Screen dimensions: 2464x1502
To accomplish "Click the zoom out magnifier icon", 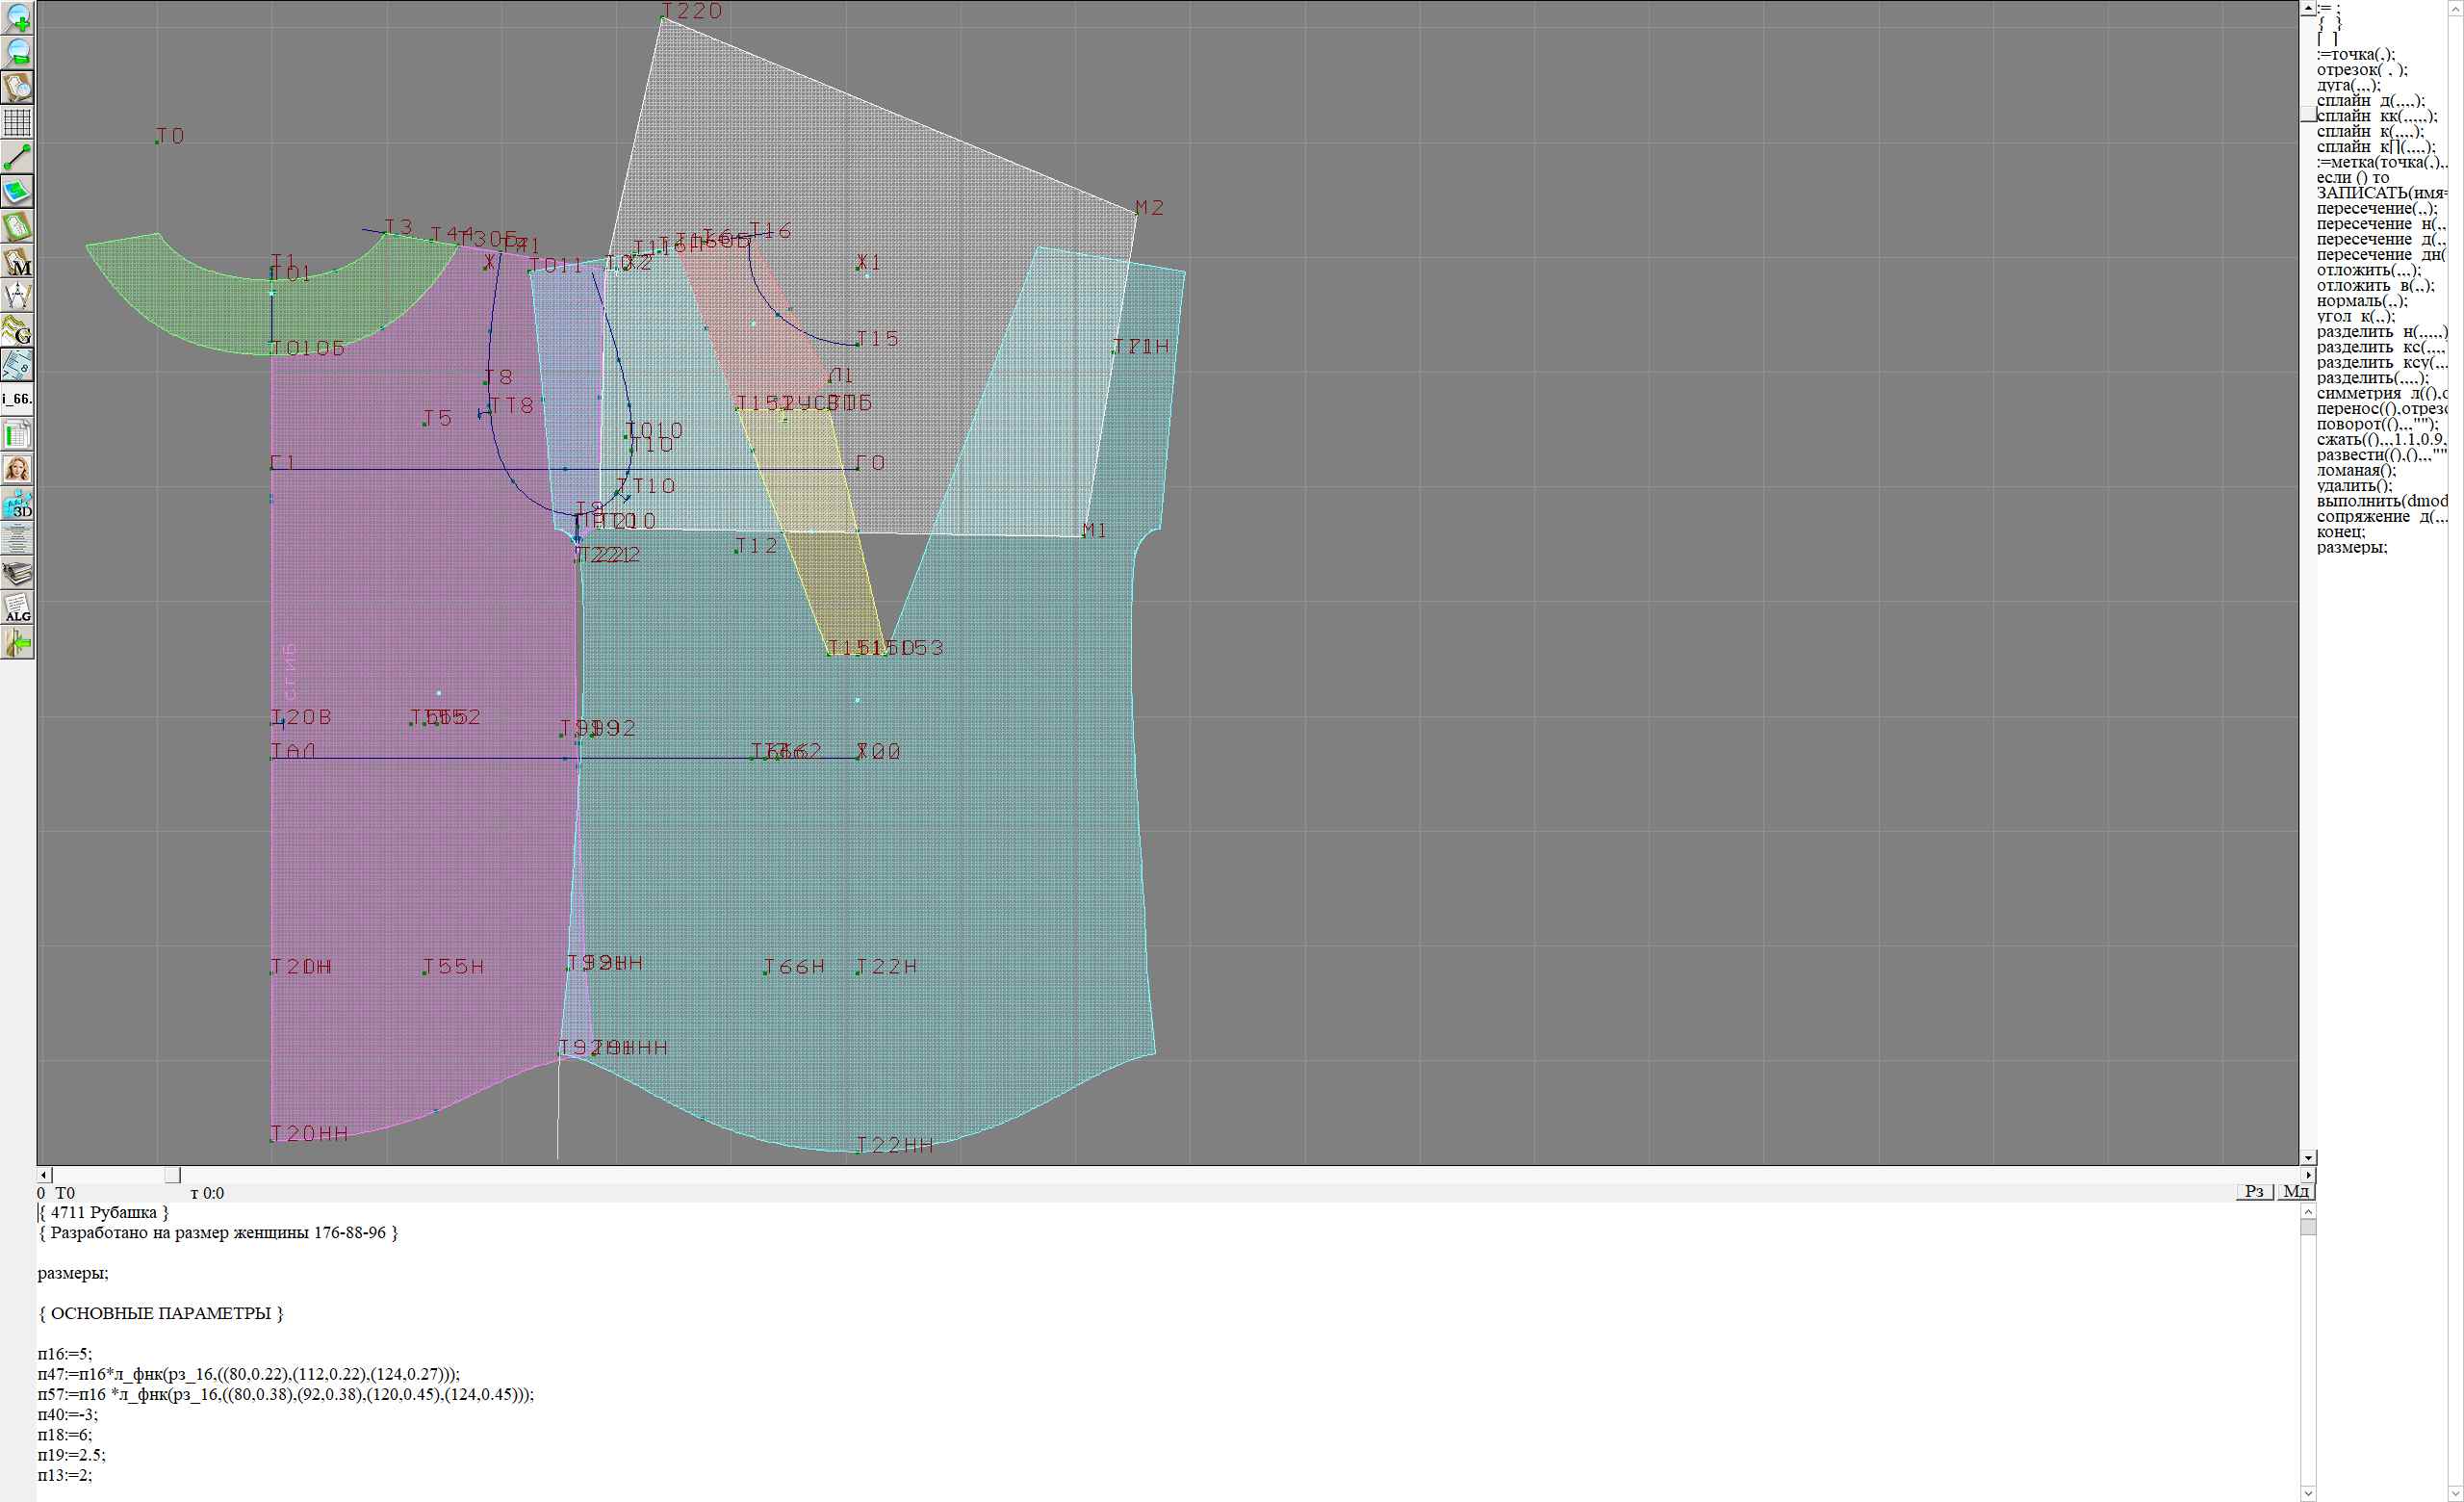I will click(x=18, y=52).
